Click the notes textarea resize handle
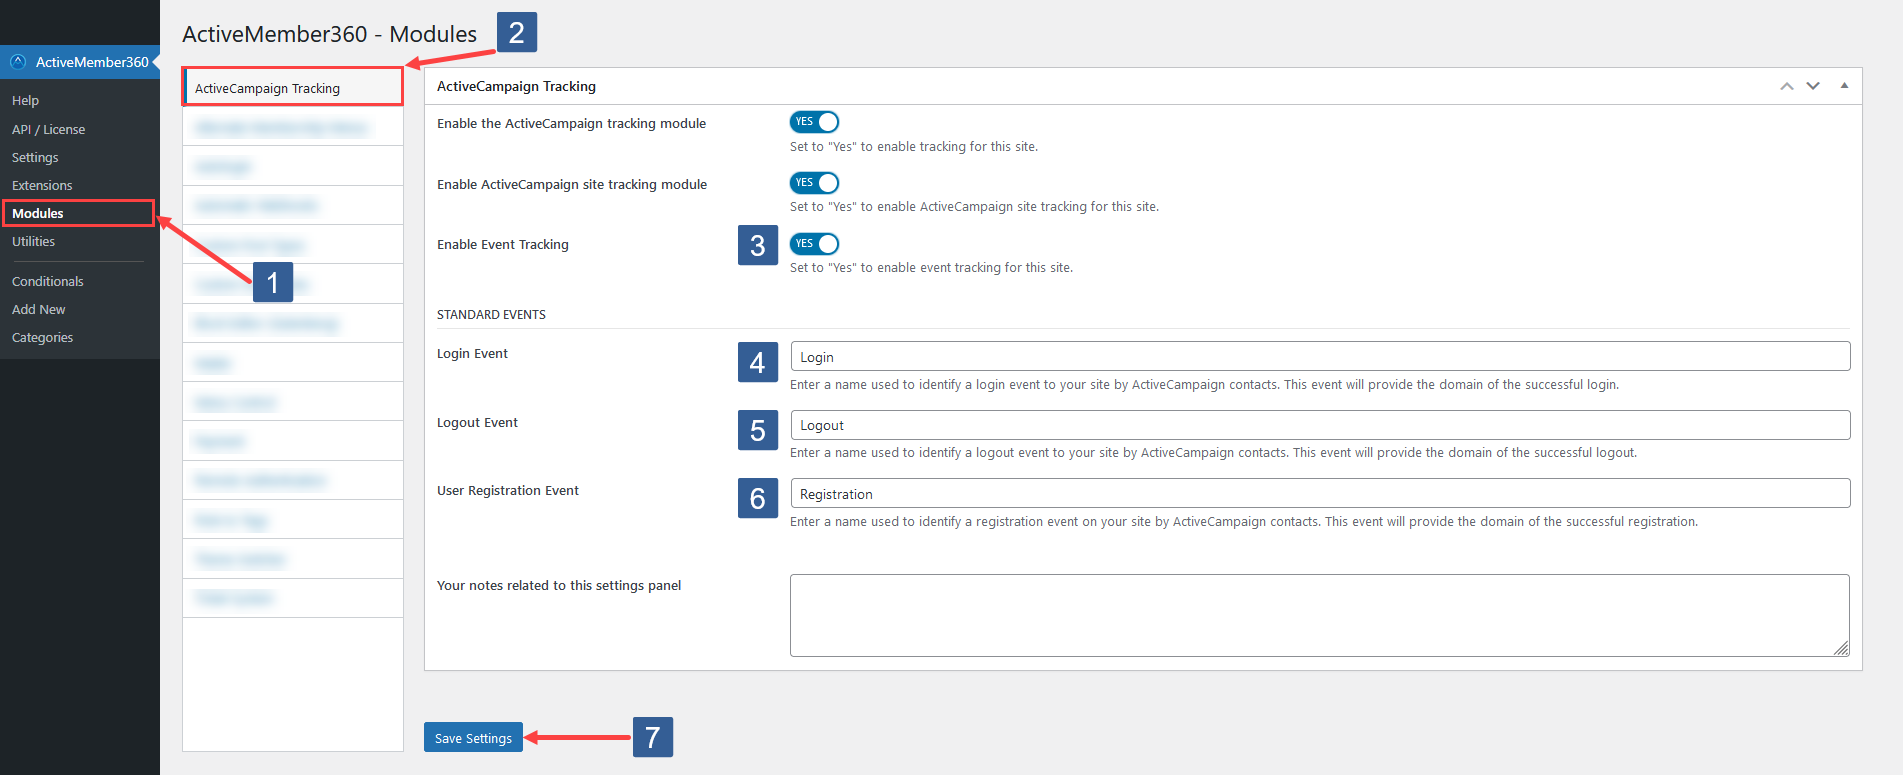This screenshot has height=775, width=1903. point(1841,649)
